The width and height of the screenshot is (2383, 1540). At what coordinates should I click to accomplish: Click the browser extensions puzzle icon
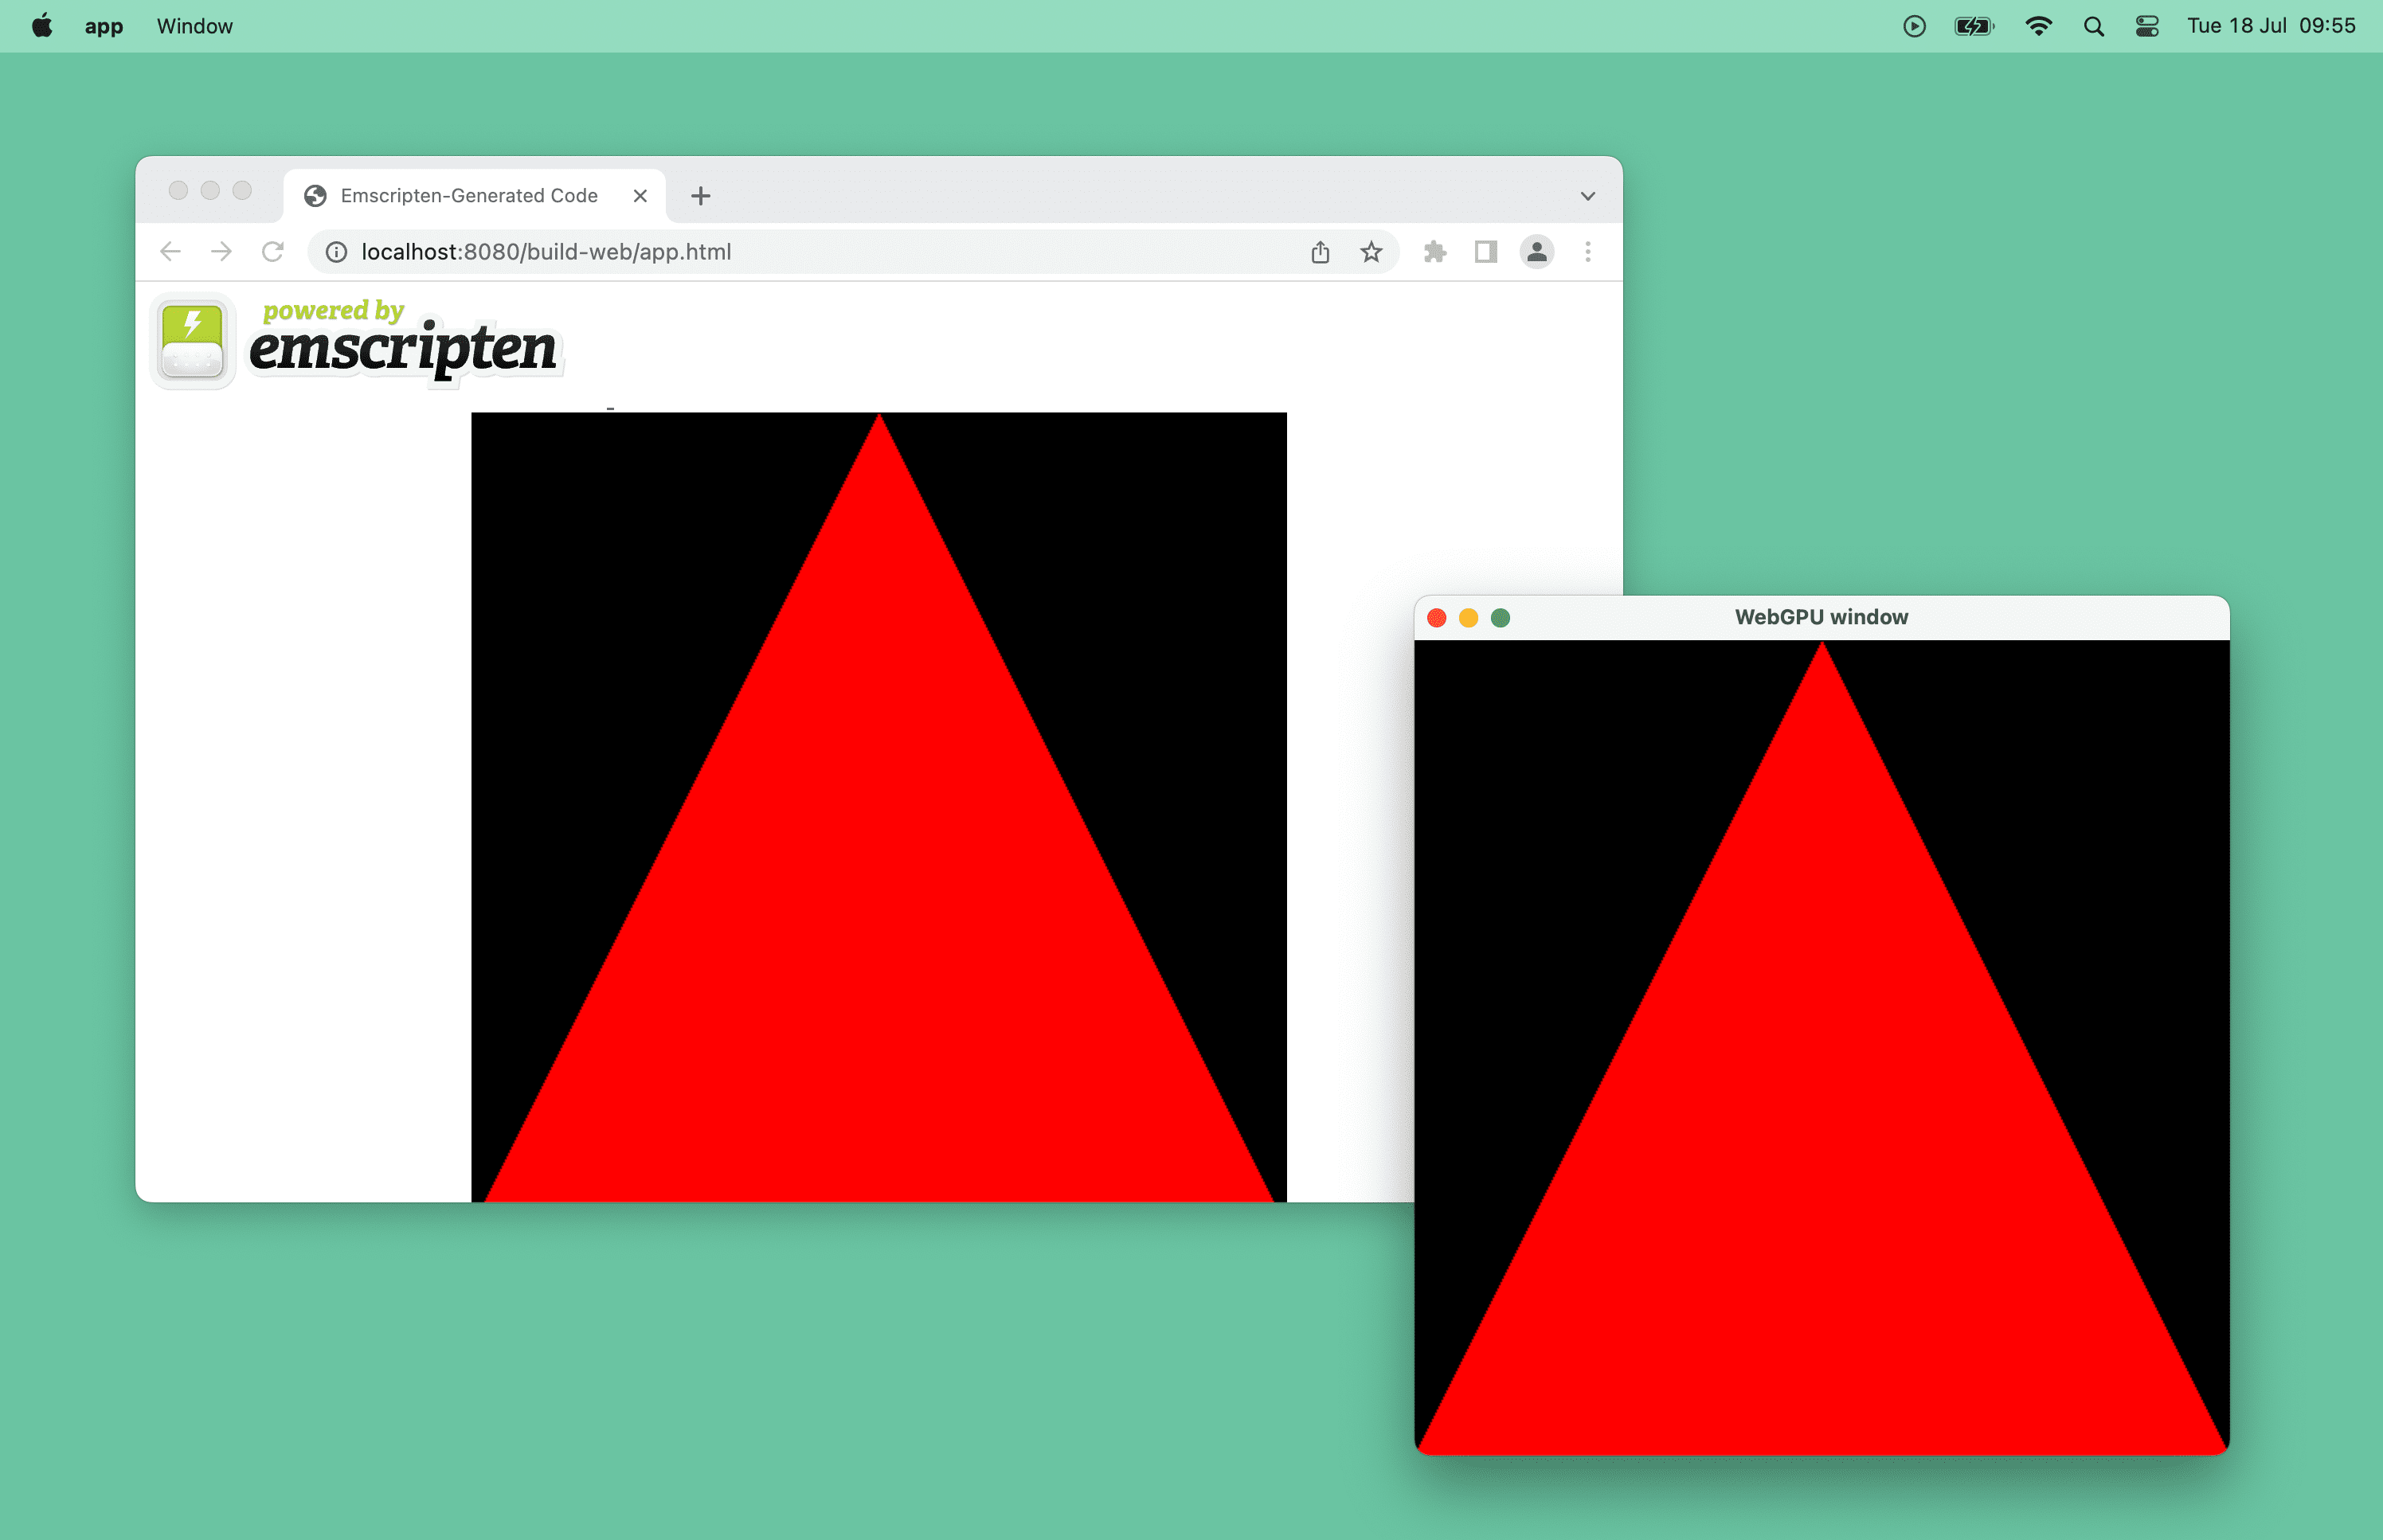point(1431,252)
